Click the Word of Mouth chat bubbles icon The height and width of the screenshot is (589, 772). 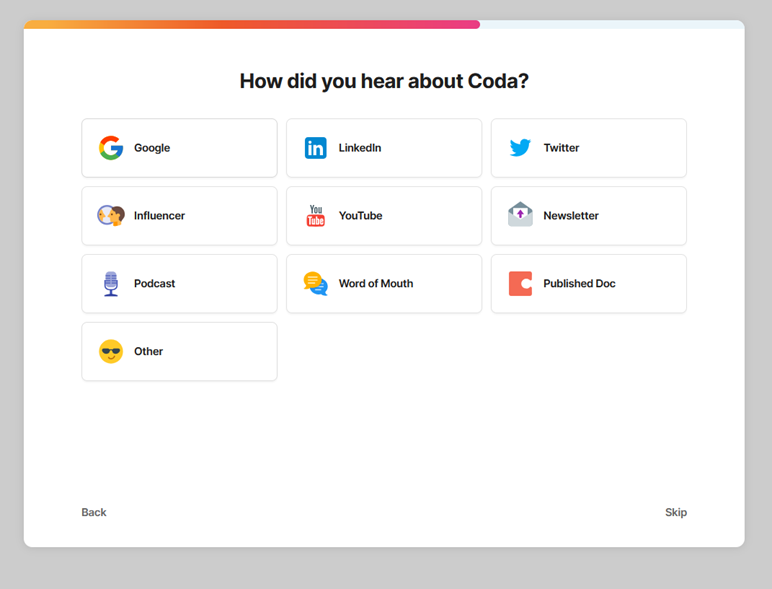pos(316,284)
